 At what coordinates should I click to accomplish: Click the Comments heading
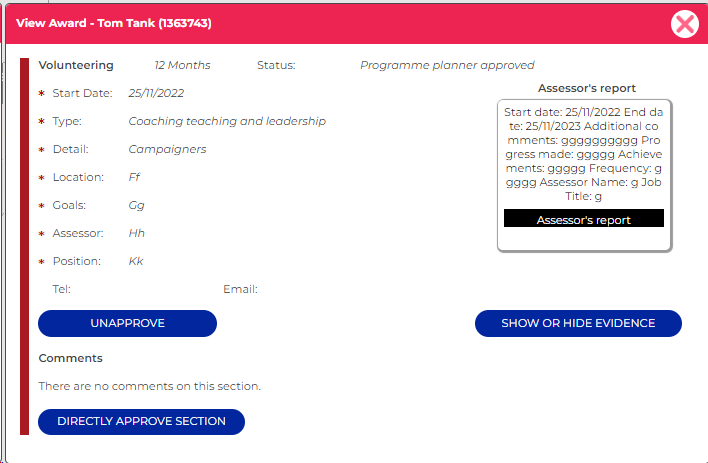pos(70,358)
